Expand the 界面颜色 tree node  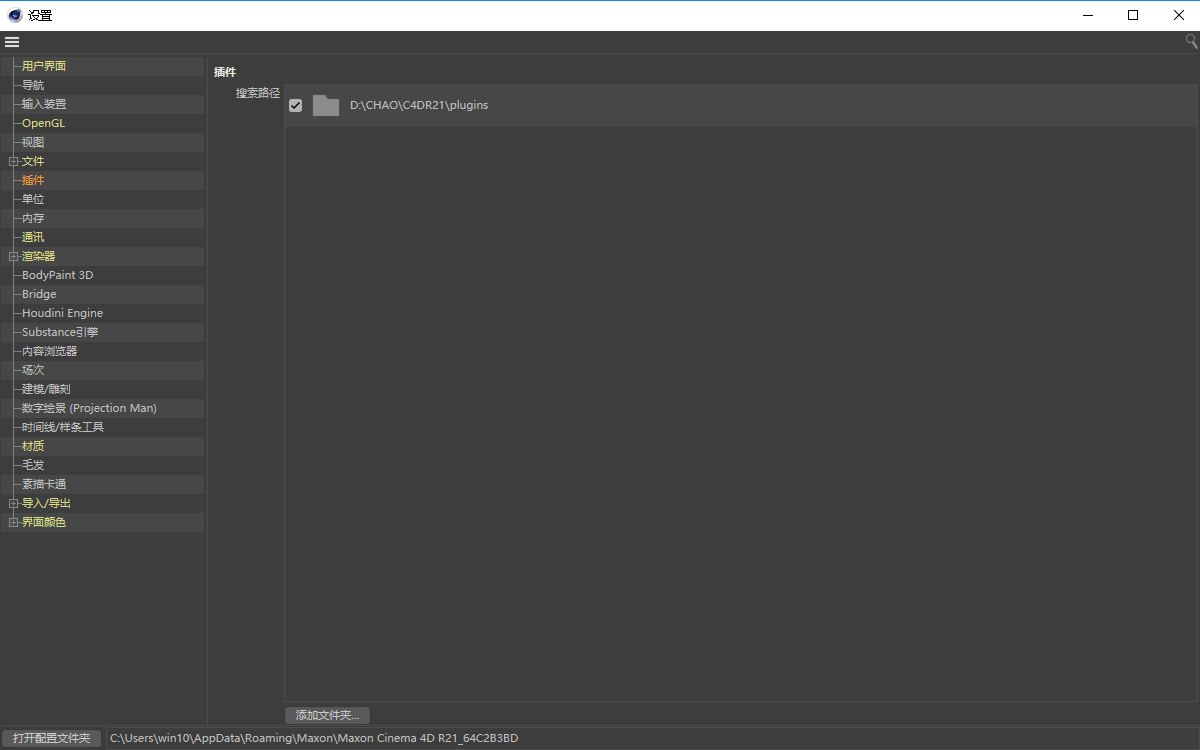13,522
